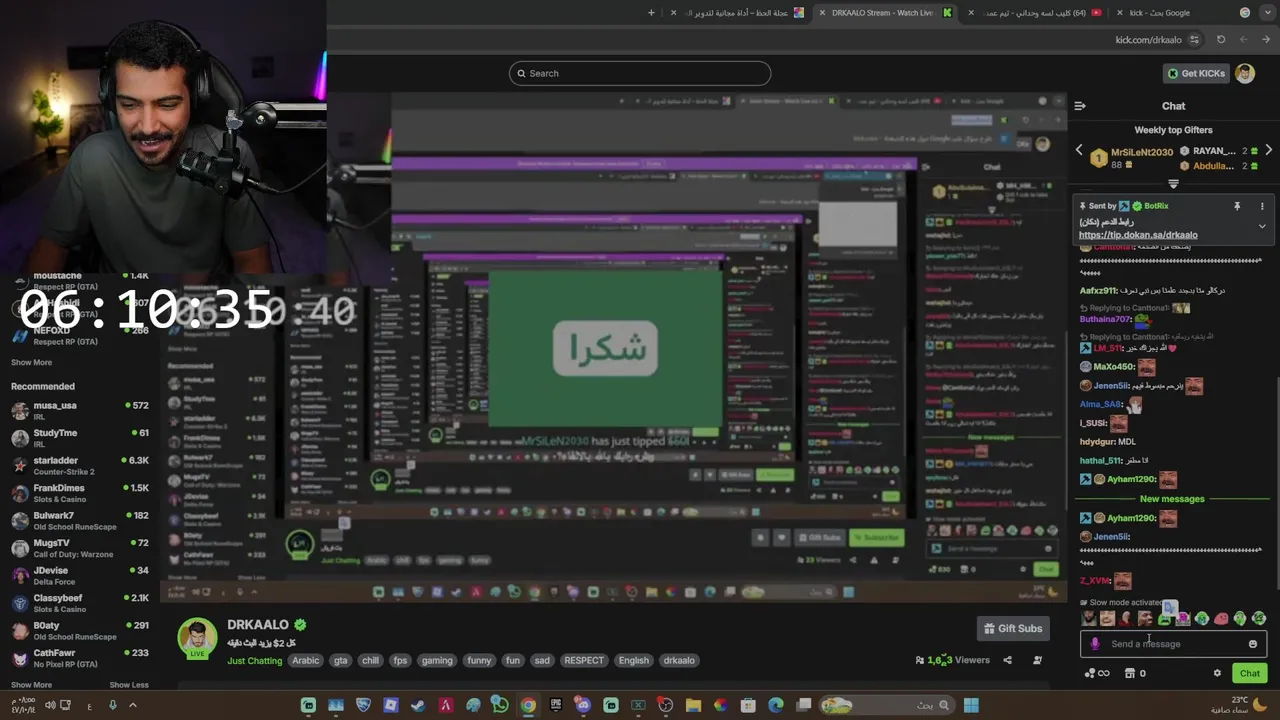Show next Weekly top Gifters page
Screen dimensions: 1280x720
[x=1268, y=151]
